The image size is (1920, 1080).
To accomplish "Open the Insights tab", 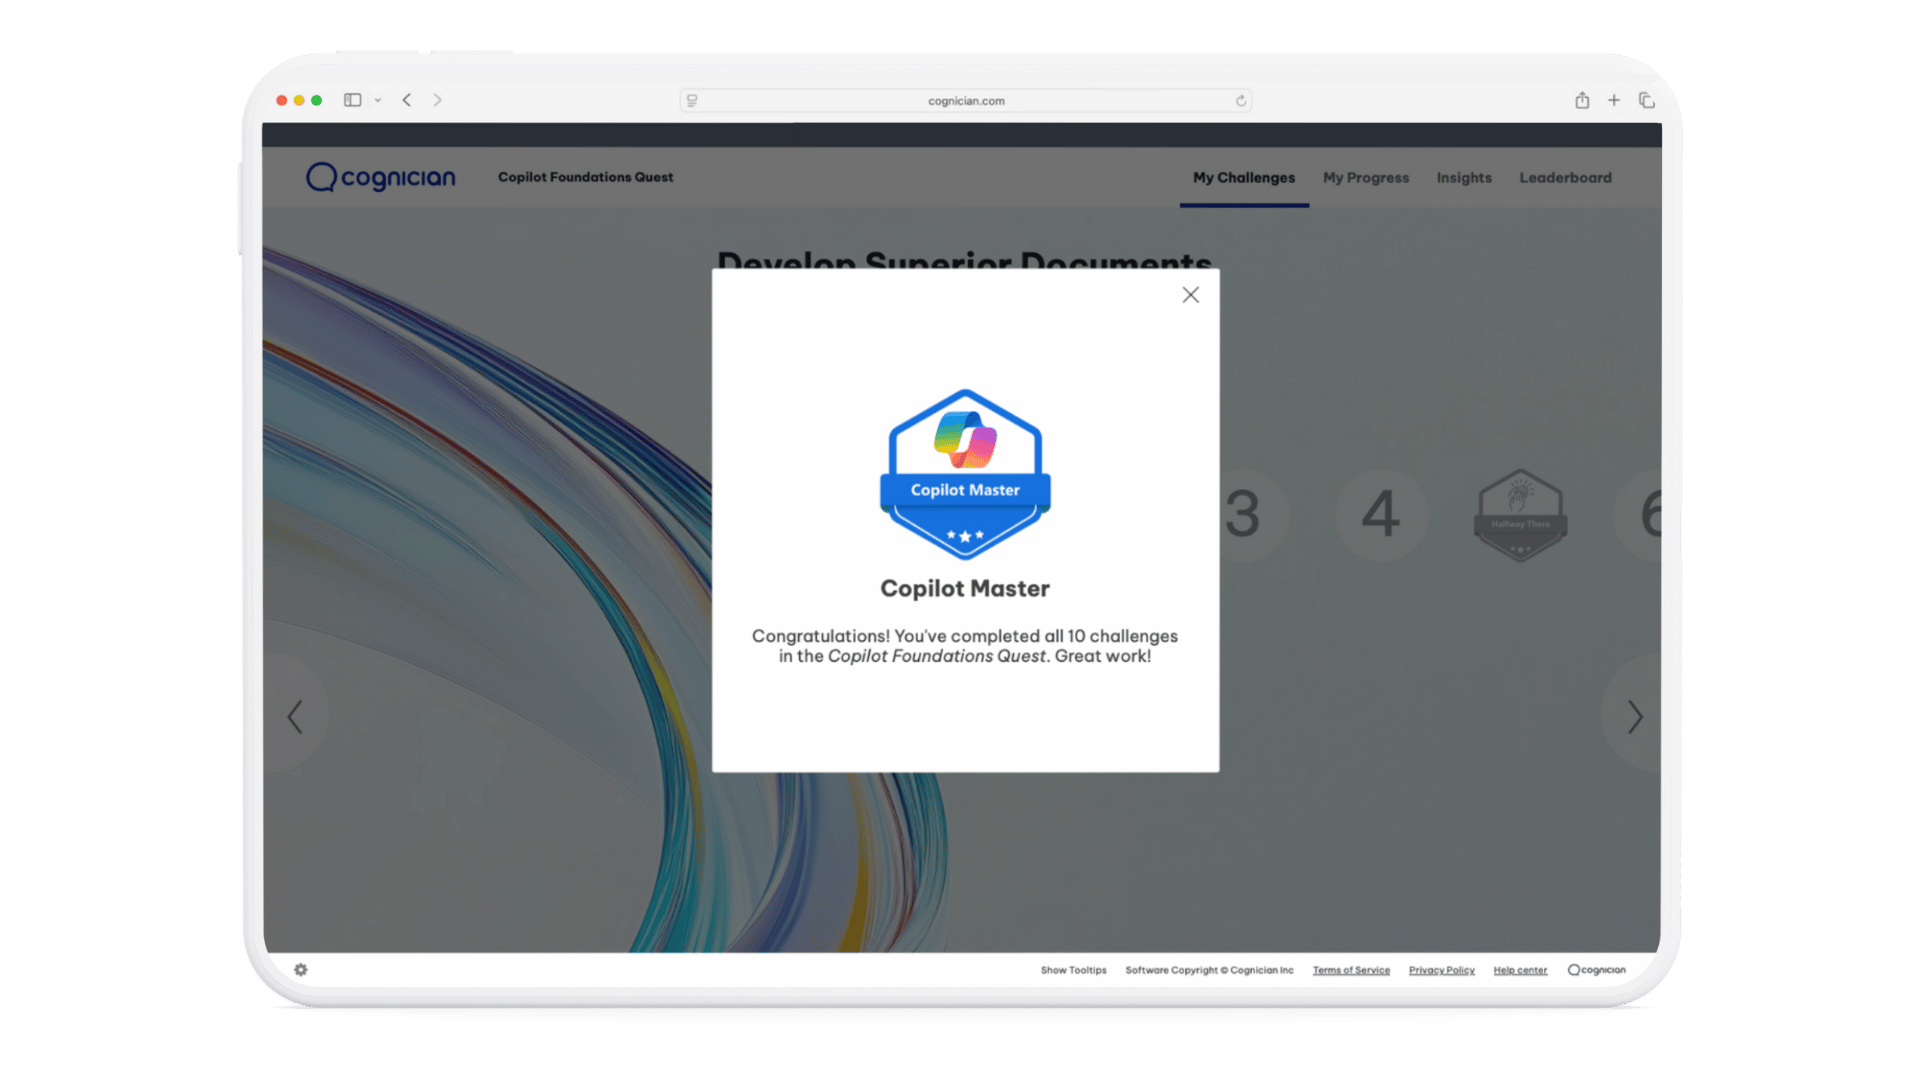I will click(x=1464, y=177).
